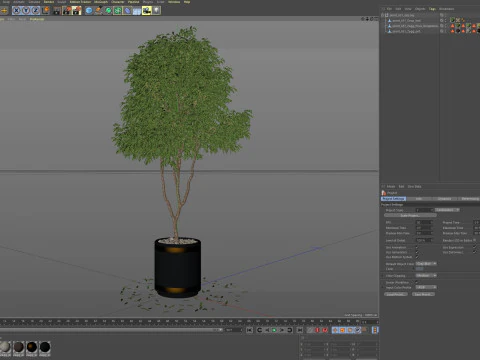Open the Window menu

tap(174, 2)
